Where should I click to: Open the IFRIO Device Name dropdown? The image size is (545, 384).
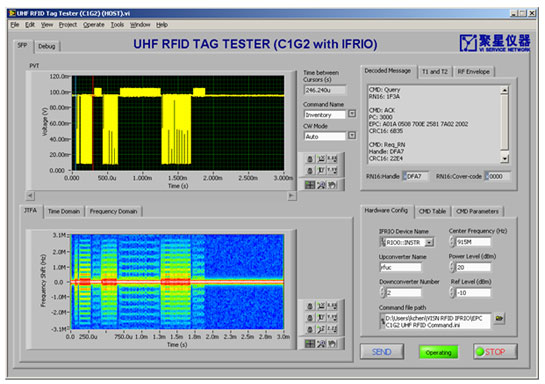click(429, 242)
